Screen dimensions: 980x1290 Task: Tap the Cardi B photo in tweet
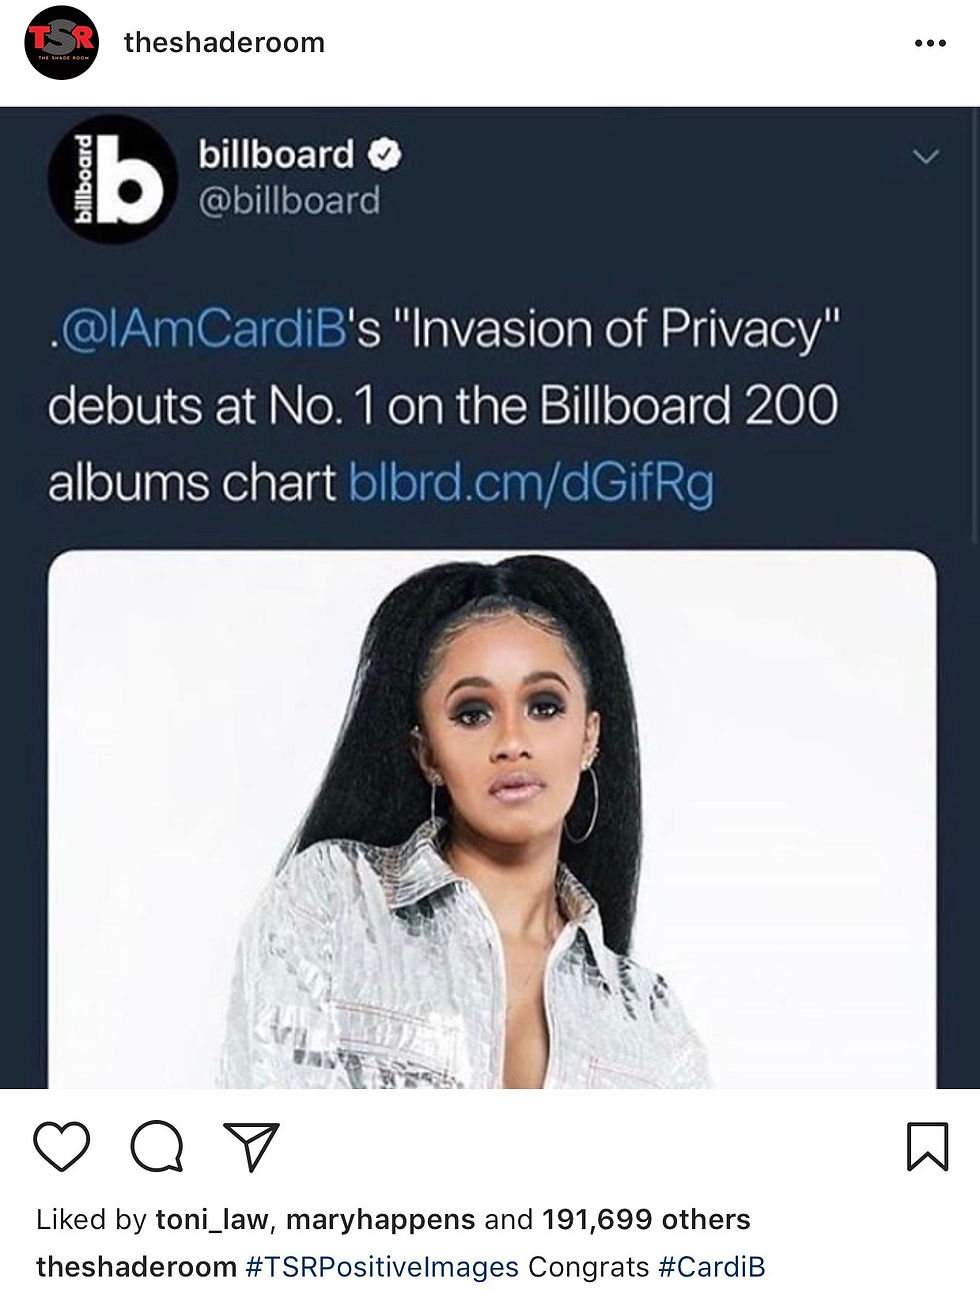(x=492, y=819)
